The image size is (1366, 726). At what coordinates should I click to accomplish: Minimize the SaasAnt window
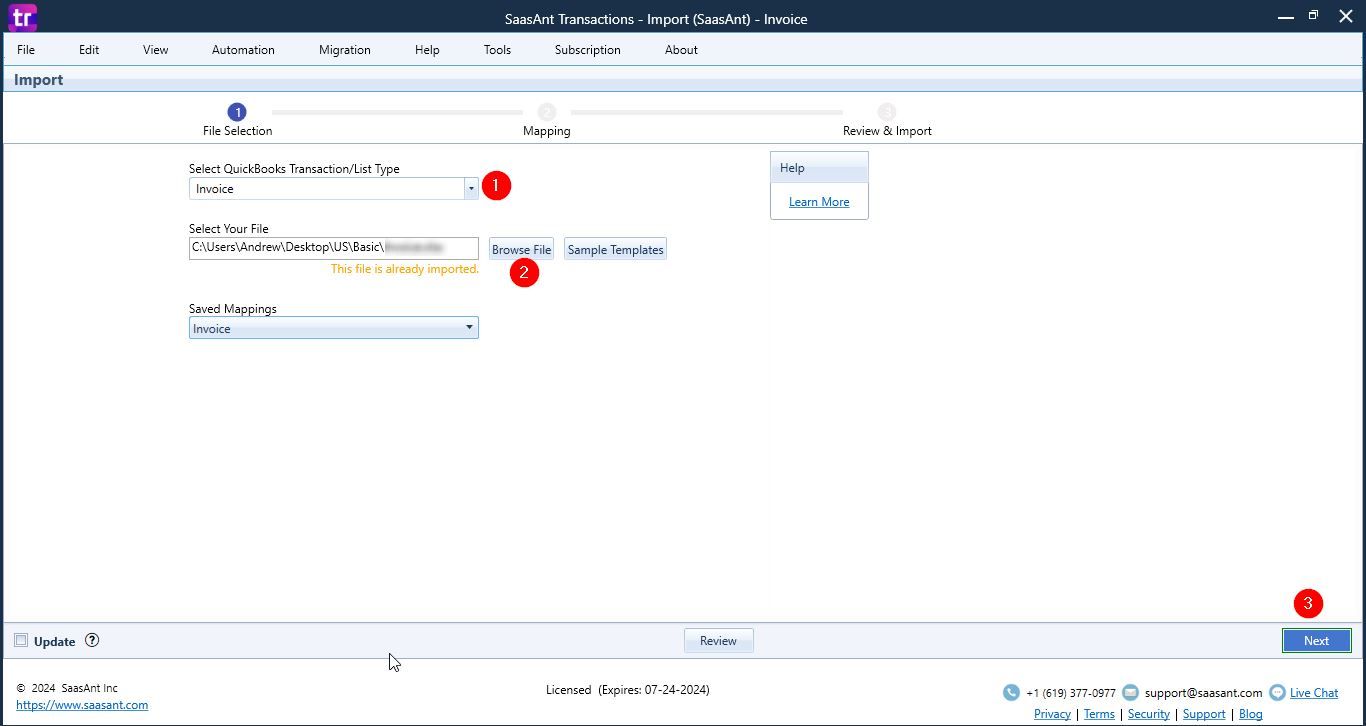point(1286,17)
